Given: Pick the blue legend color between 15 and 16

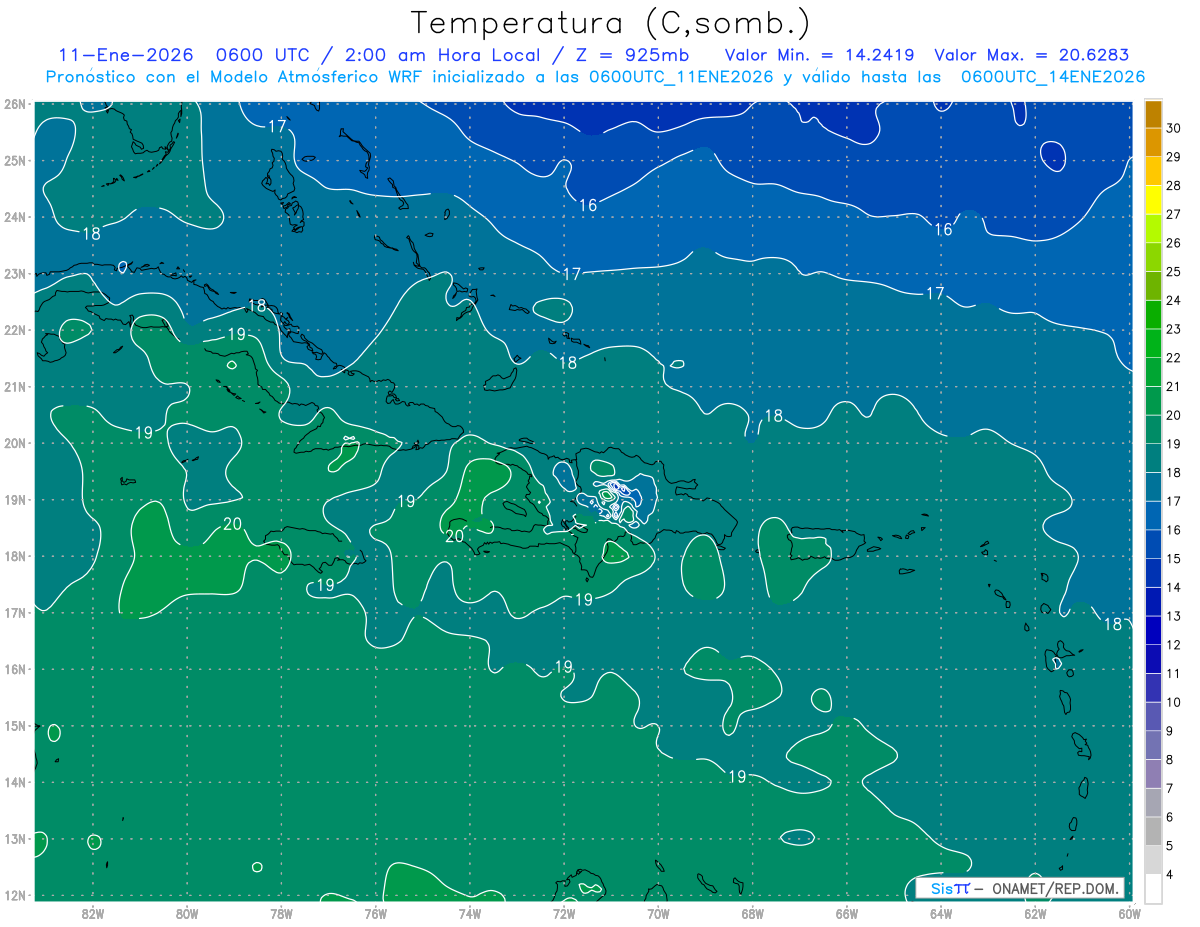Looking at the screenshot, I should 1153,545.
